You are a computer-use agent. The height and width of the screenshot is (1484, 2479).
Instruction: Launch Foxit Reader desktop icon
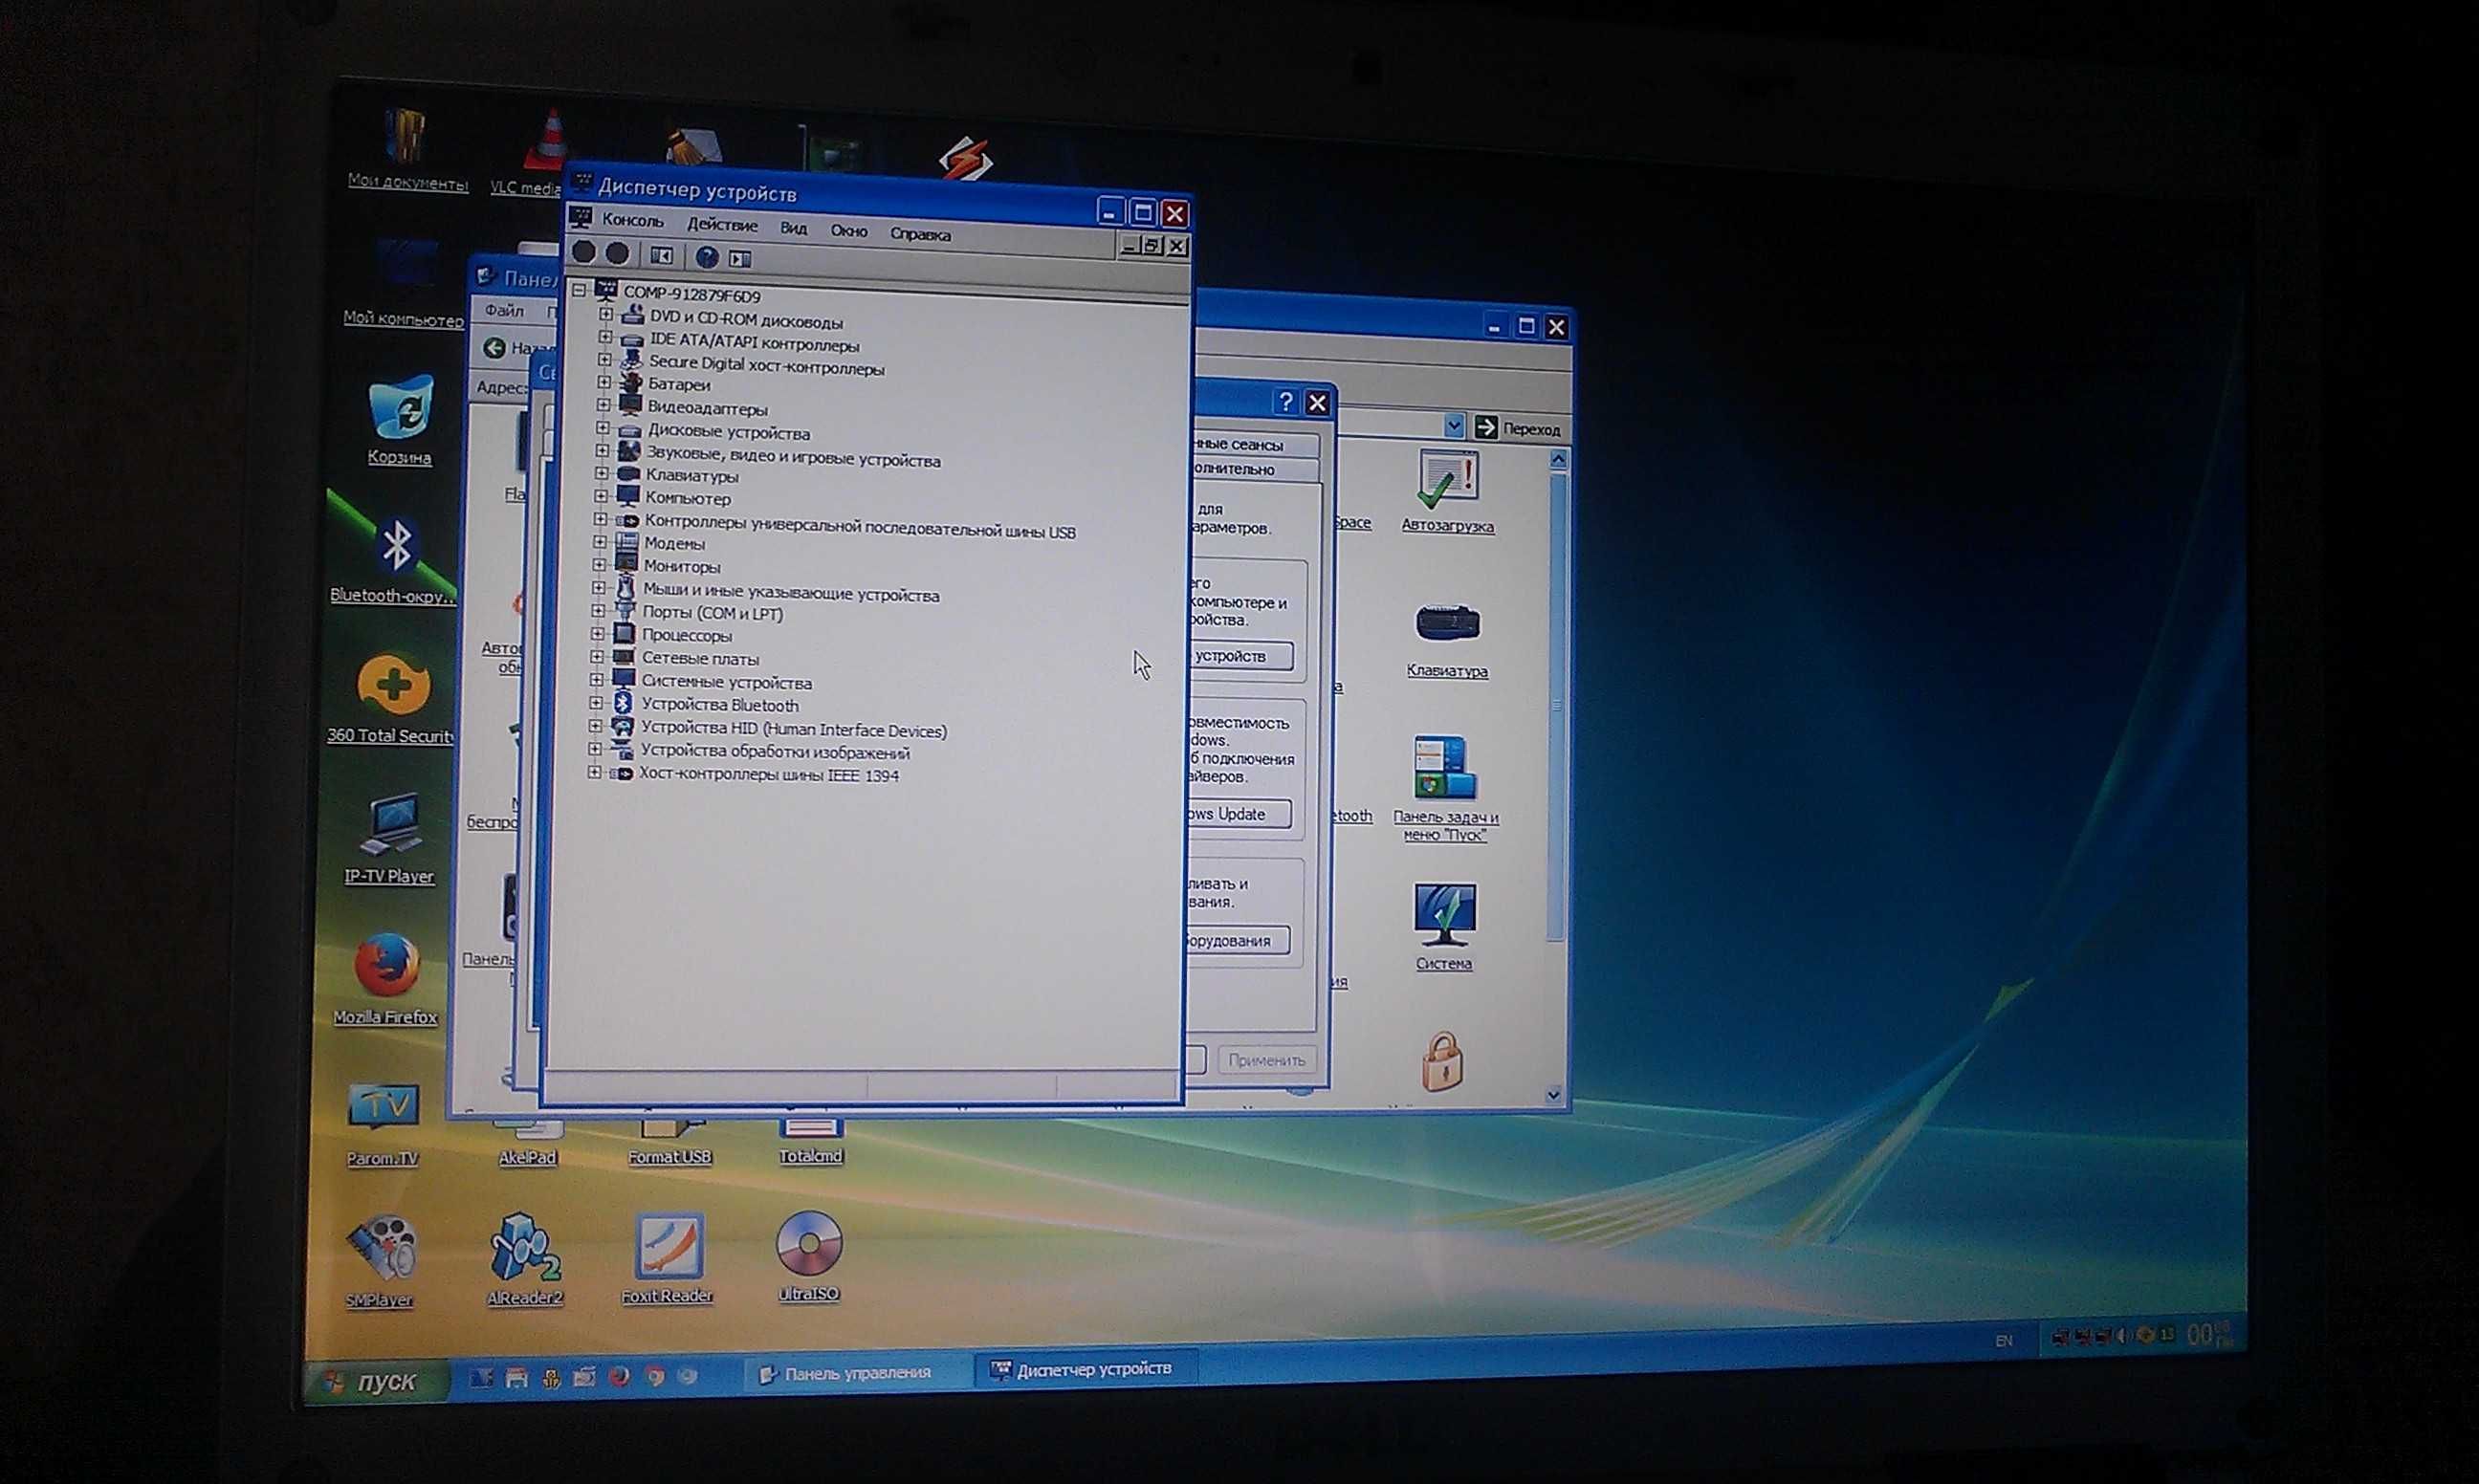point(667,1258)
